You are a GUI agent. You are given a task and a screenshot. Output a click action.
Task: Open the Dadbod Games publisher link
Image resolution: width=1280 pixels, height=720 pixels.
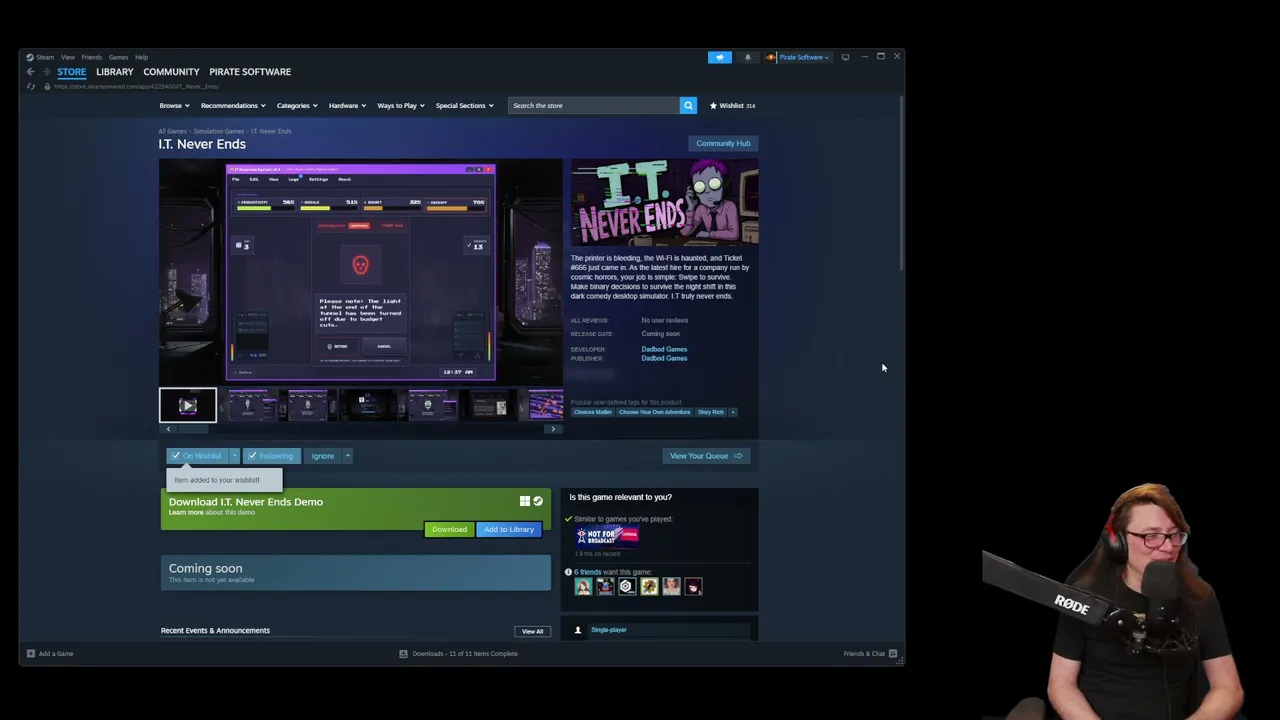[x=664, y=358]
